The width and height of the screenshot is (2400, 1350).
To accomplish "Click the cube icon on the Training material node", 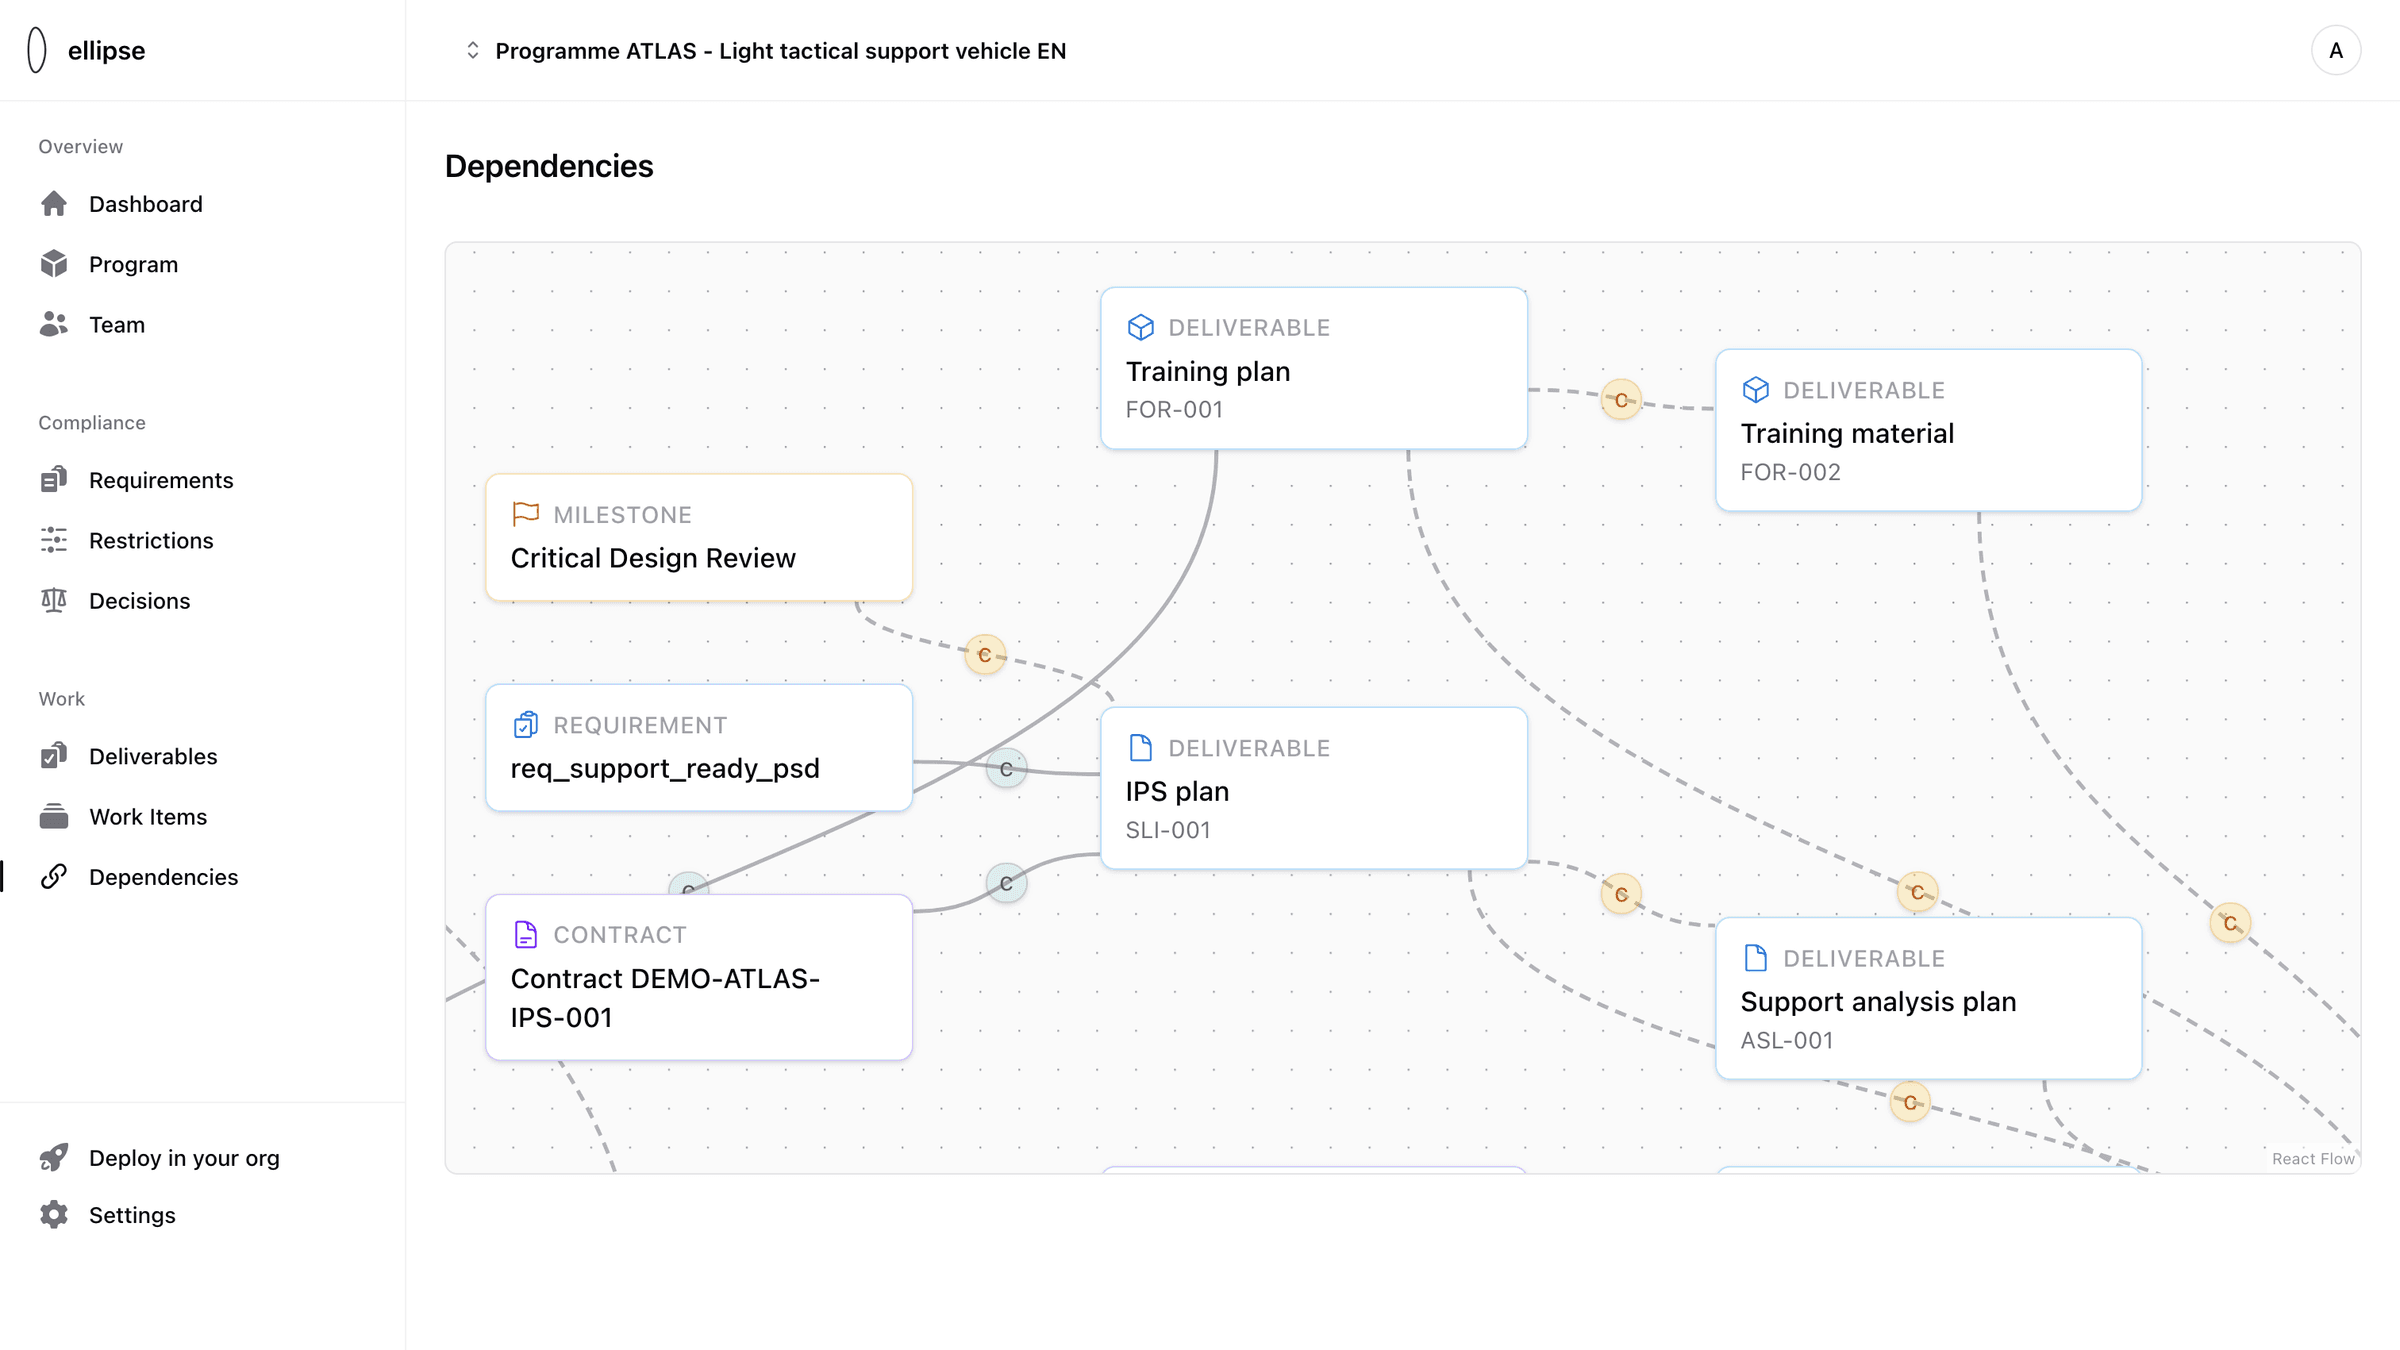I will tap(1756, 389).
